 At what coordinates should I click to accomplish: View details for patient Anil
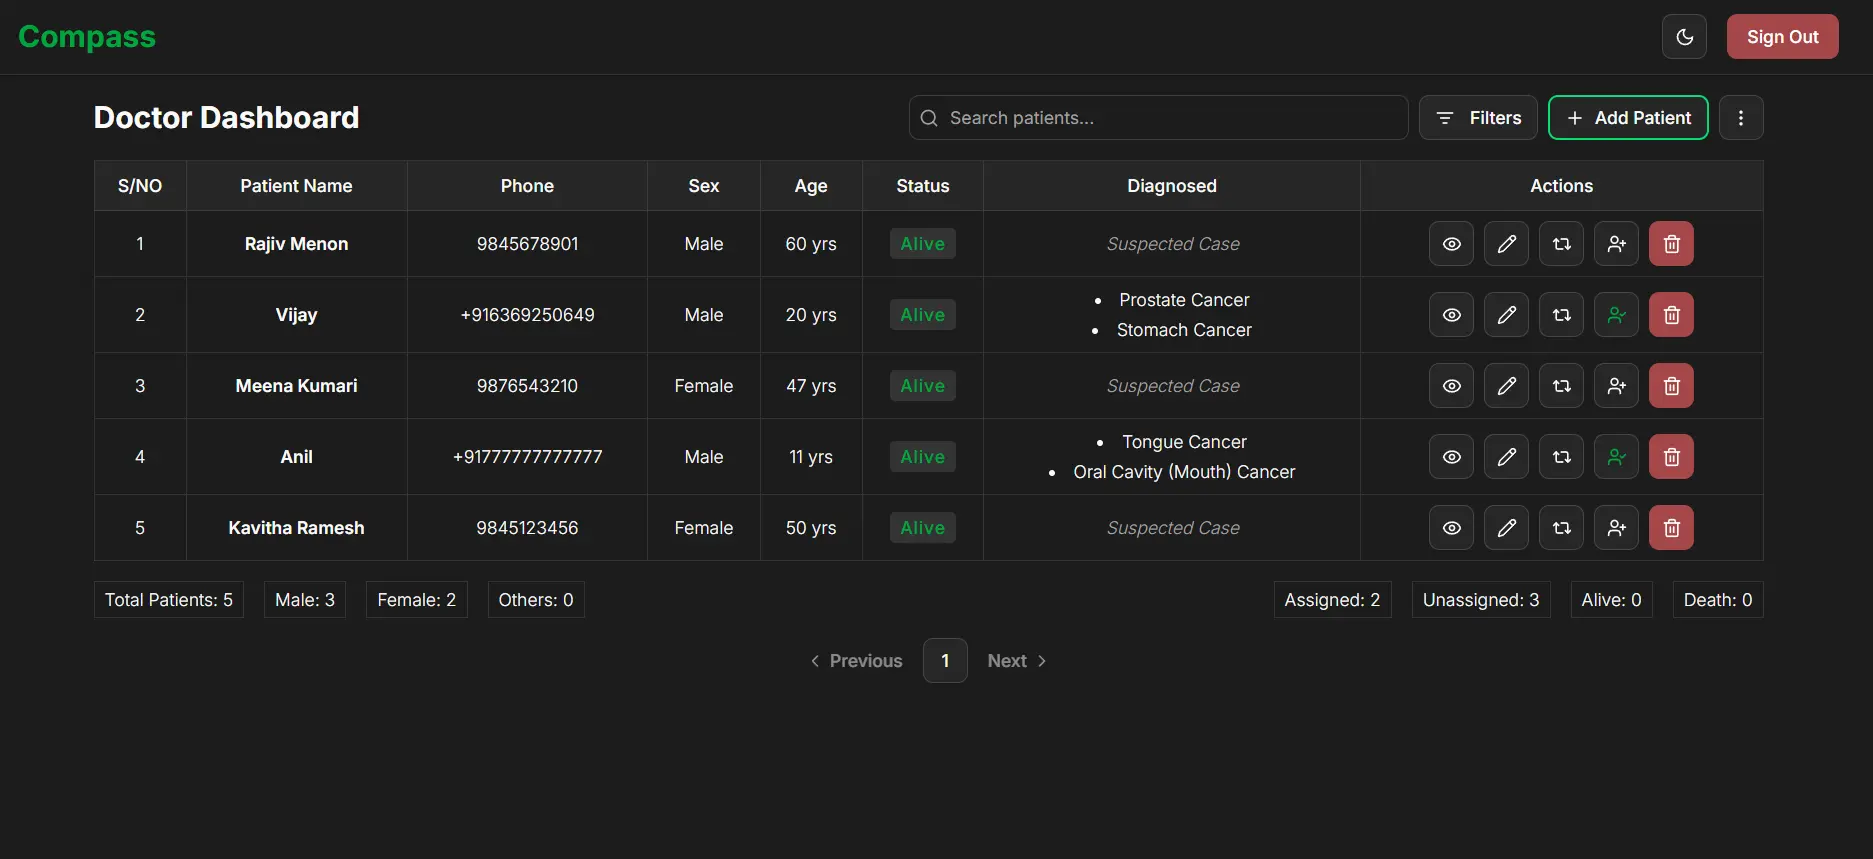(1451, 457)
